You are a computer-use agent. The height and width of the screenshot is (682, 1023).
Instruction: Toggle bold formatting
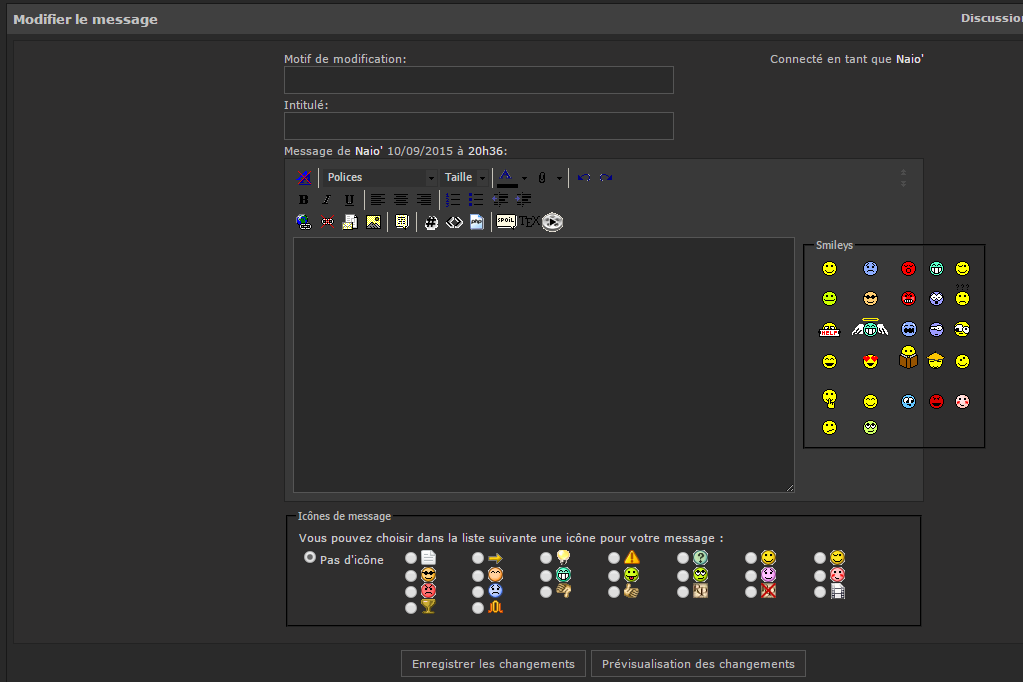(x=303, y=200)
